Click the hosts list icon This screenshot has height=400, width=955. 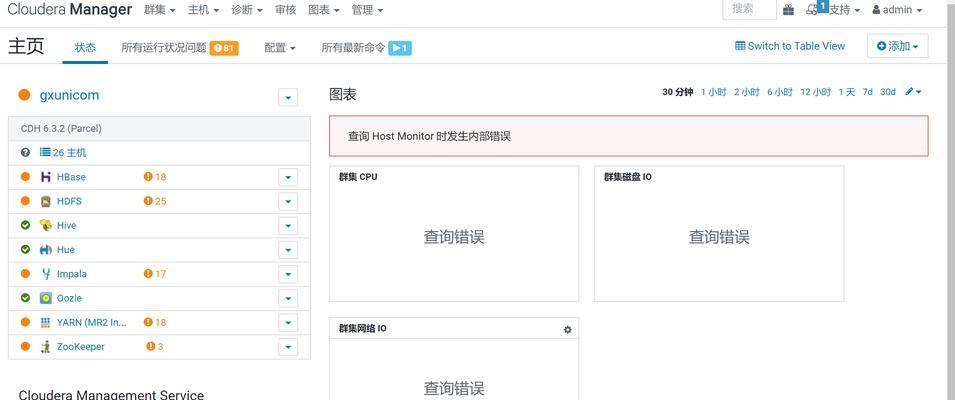(45, 152)
